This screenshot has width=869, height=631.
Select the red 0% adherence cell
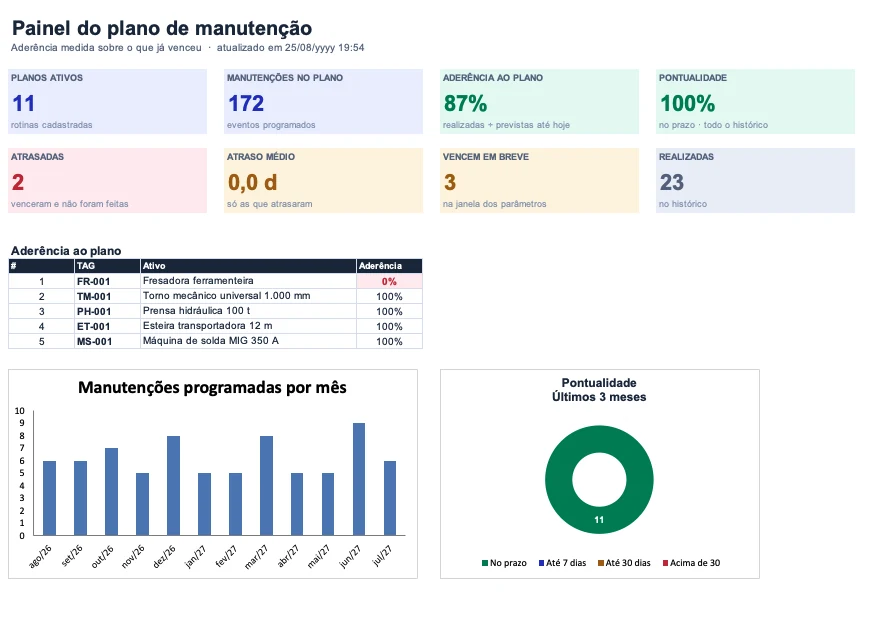(x=389, y=281)
